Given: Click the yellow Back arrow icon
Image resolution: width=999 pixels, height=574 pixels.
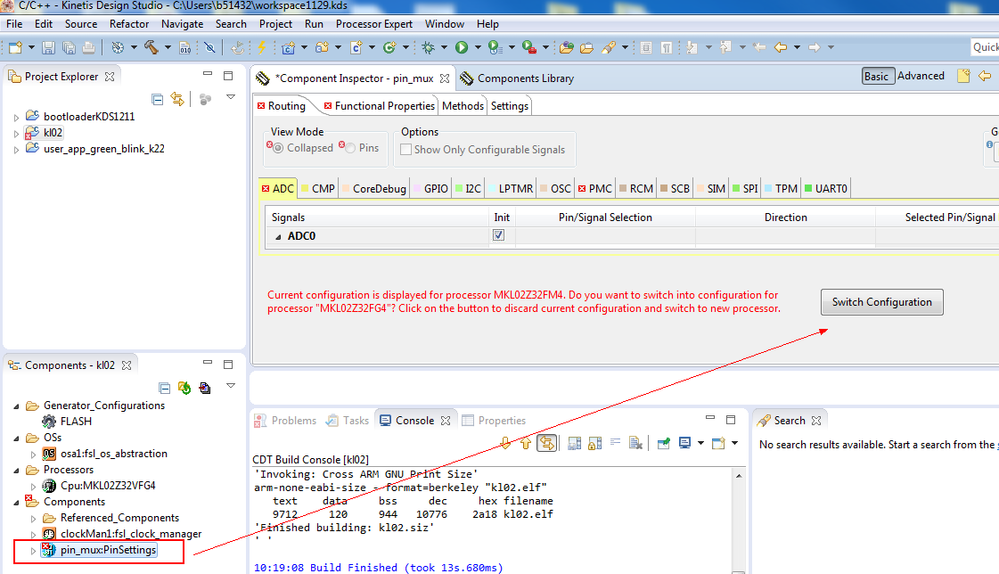Looking at the screenshot, I should [780, 47].
